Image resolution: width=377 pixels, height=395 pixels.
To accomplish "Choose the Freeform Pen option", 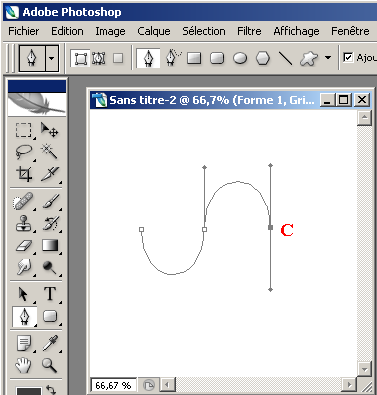I will click(173, 58).
